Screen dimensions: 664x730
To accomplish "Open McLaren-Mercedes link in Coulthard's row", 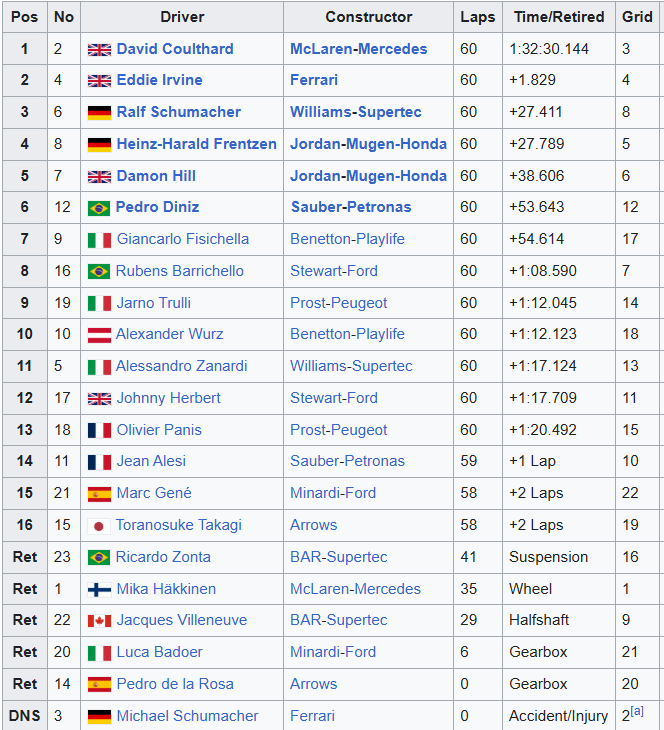I will tap(359, 49).
